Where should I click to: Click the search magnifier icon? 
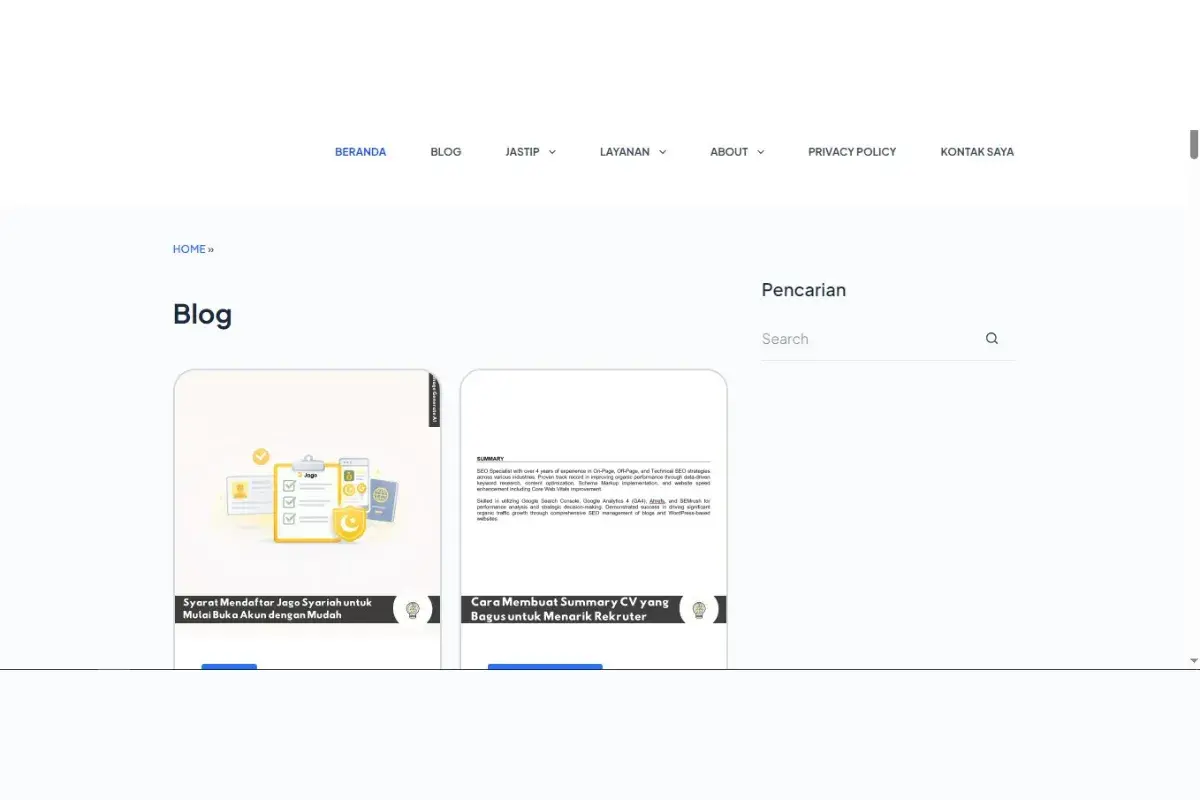[x=992, y=338]
